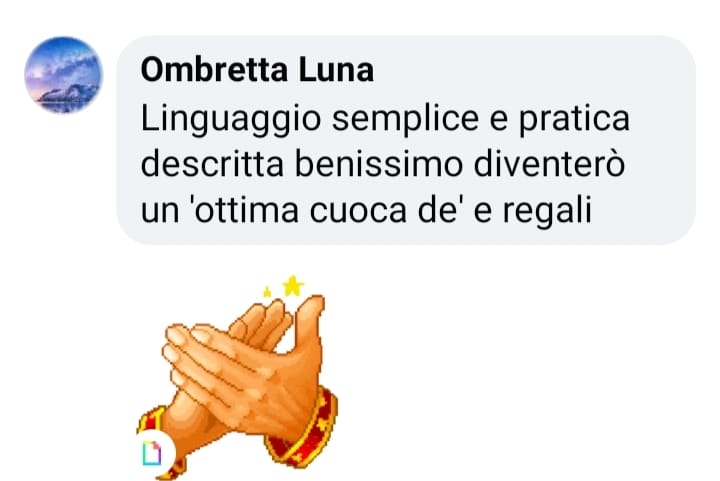Click the word 'regali' ending the comment
720x481 pixels.
coord(547,212)
